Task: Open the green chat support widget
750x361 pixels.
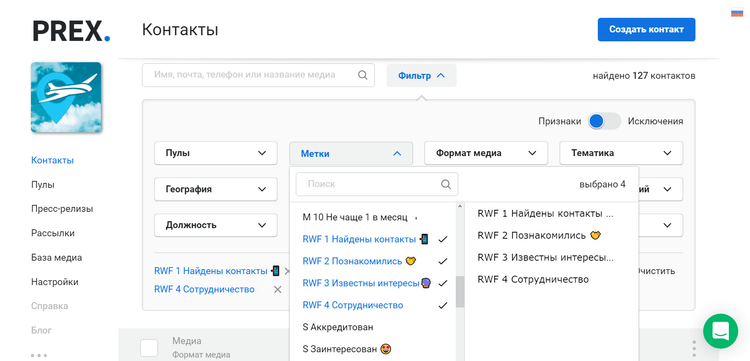Action: (x=720, y=331)
